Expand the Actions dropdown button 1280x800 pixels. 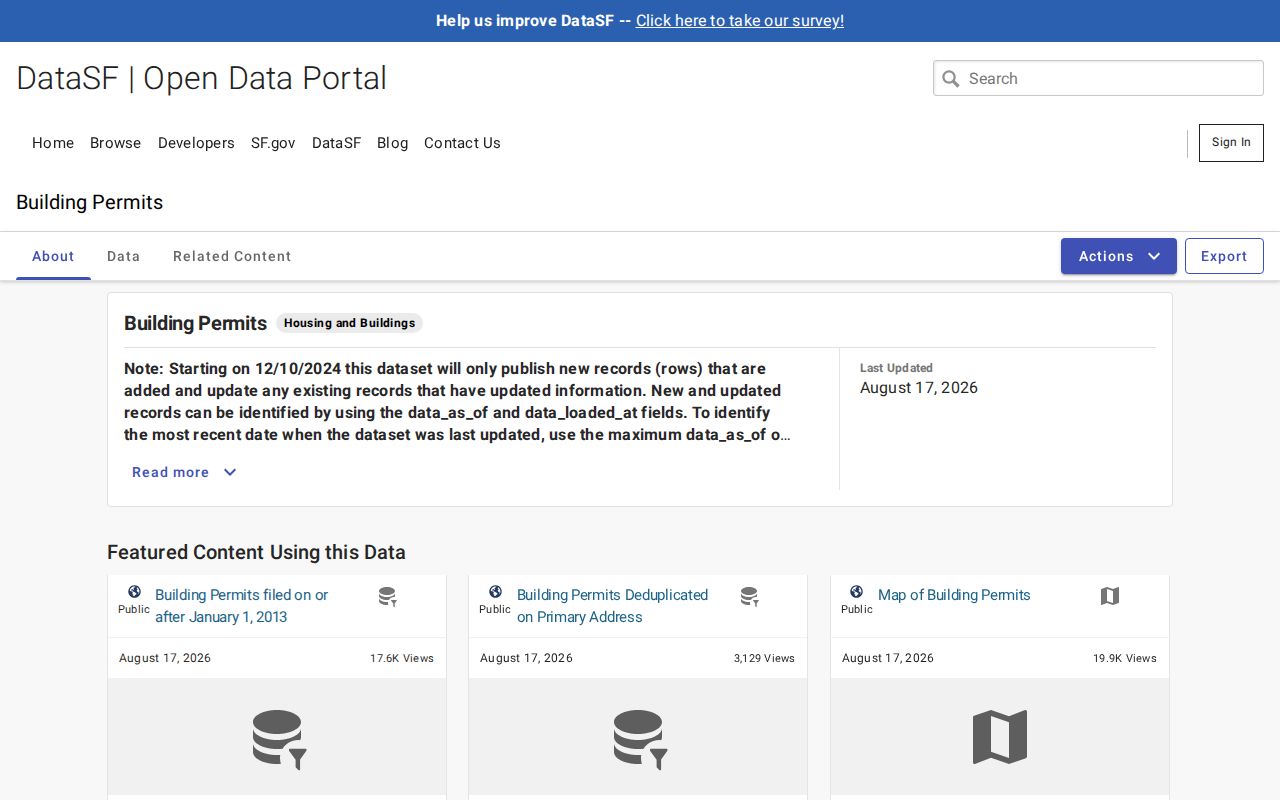(1119, 256)
